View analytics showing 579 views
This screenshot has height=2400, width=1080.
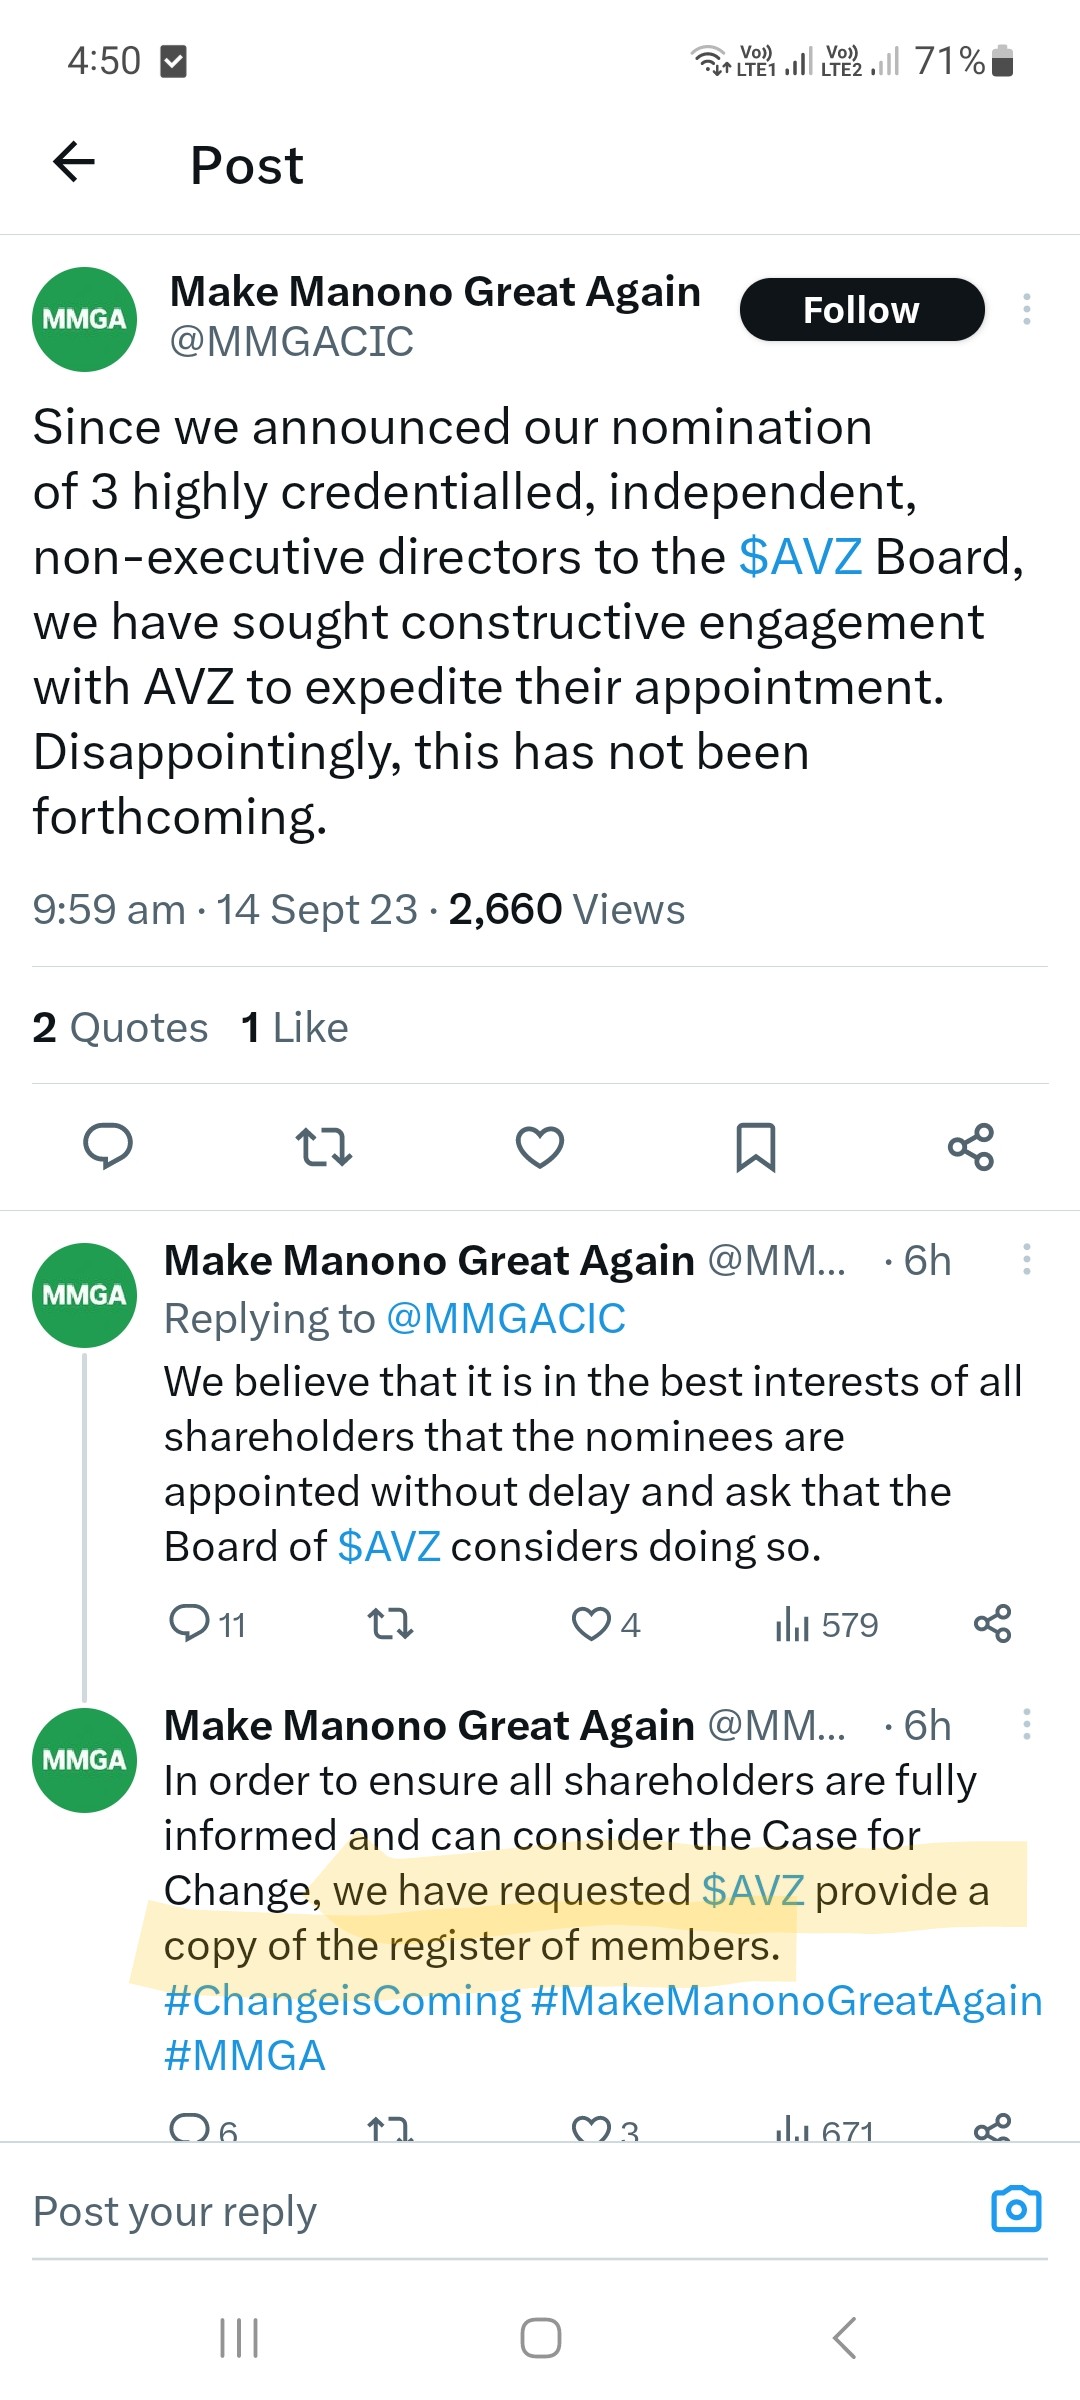[826, 1624]
